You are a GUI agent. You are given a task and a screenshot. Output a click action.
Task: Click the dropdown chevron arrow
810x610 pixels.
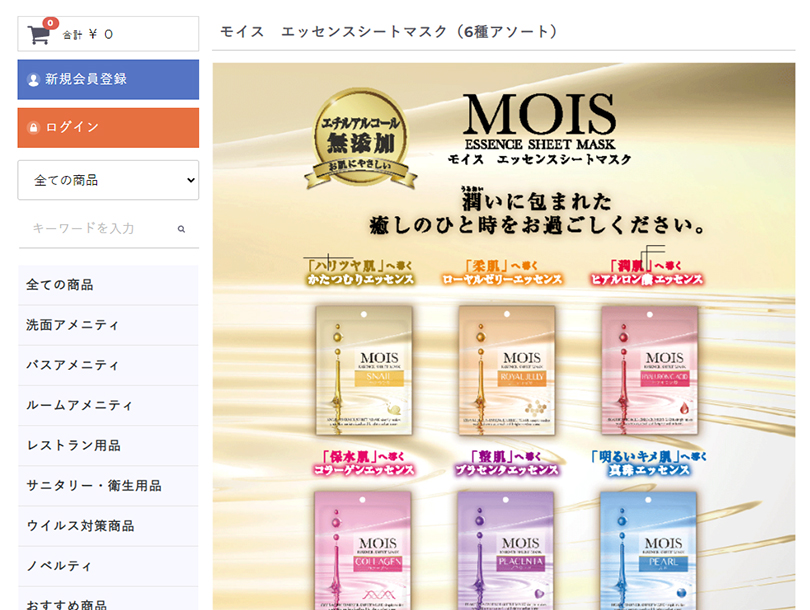191,180
